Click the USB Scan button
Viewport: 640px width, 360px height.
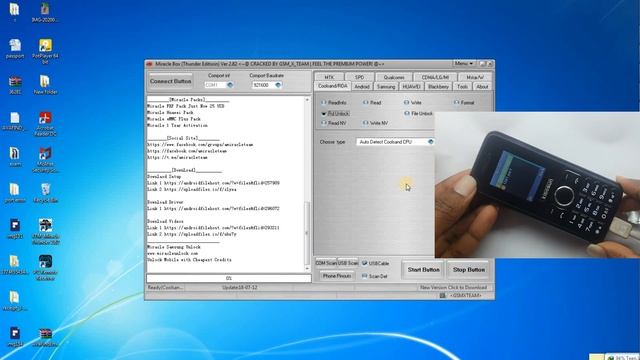coord(348,263)
